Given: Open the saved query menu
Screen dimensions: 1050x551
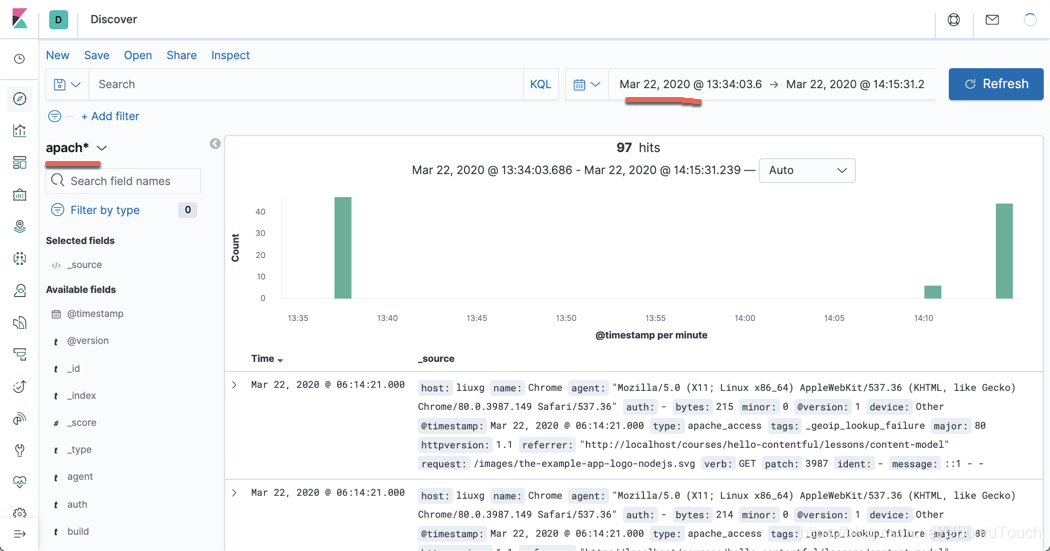Looking at the screenshot, I should tap(67, 84).
